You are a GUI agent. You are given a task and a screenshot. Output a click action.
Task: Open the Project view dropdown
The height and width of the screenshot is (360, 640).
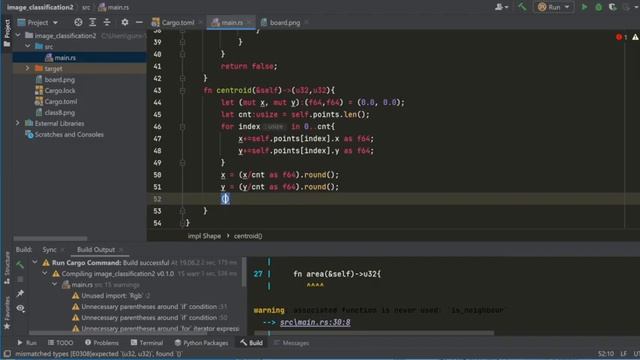[38, 22]
